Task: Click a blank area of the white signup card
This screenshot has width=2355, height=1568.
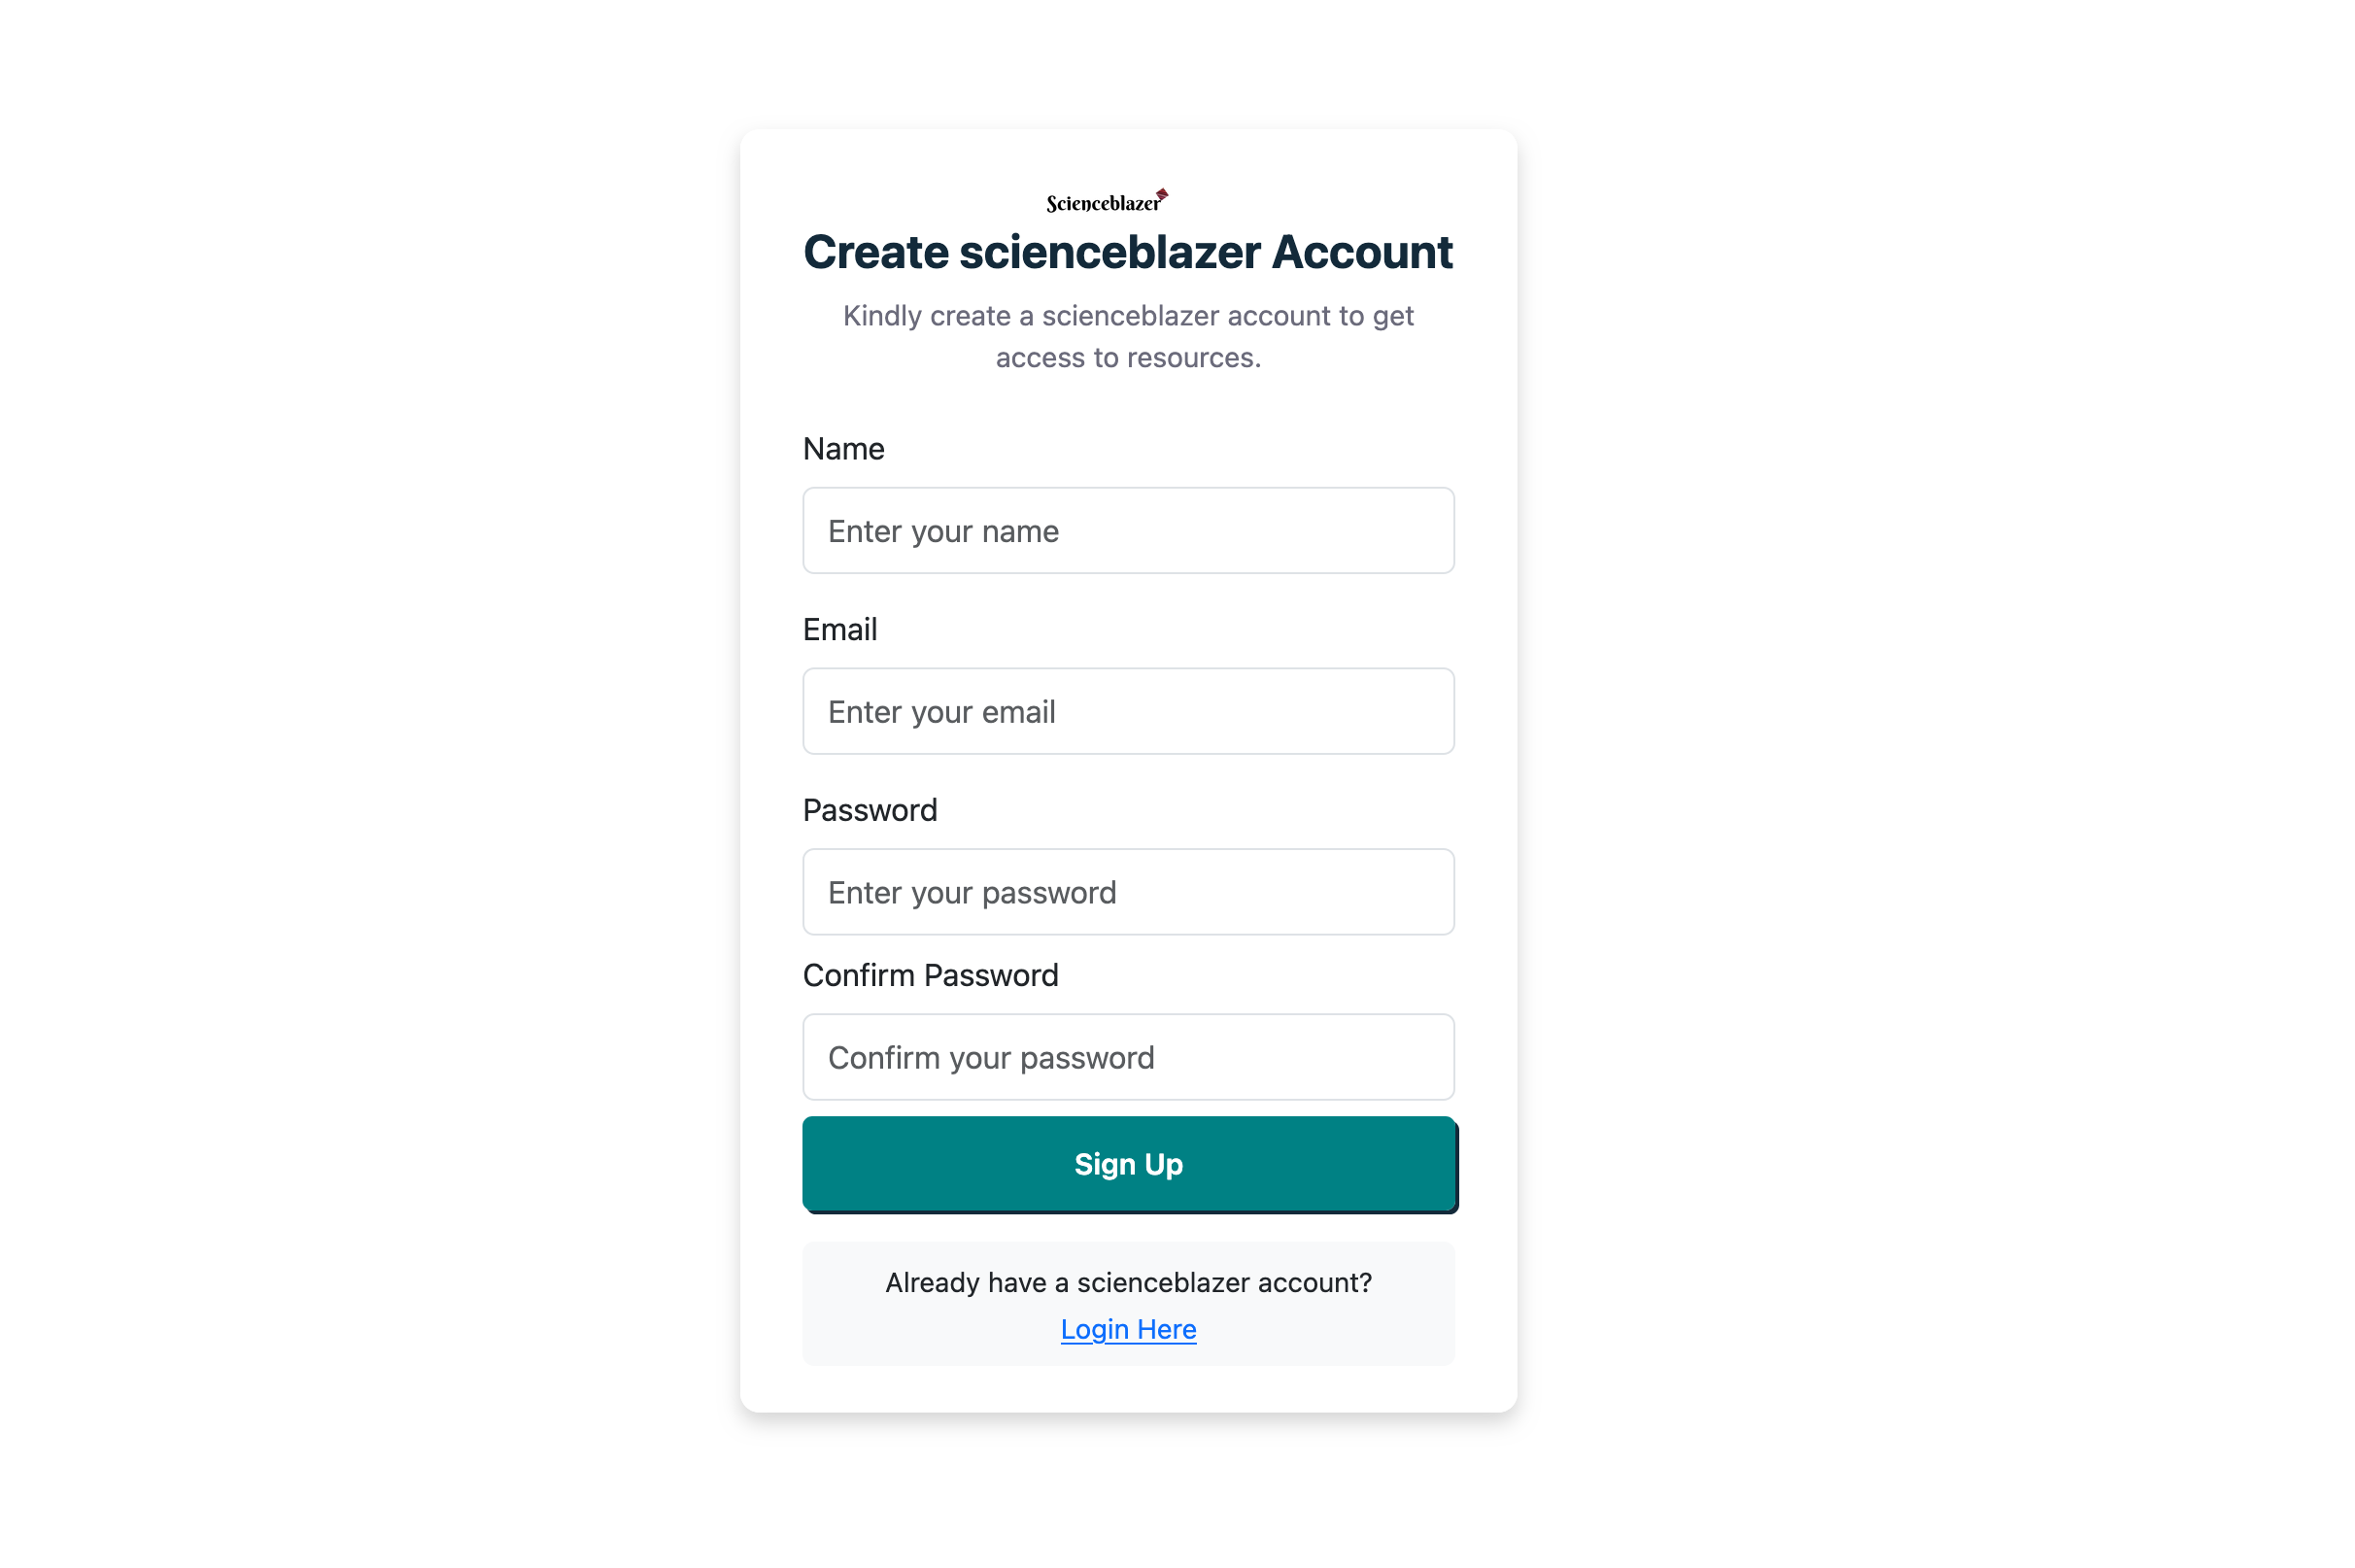Action: point(1128,1390)
